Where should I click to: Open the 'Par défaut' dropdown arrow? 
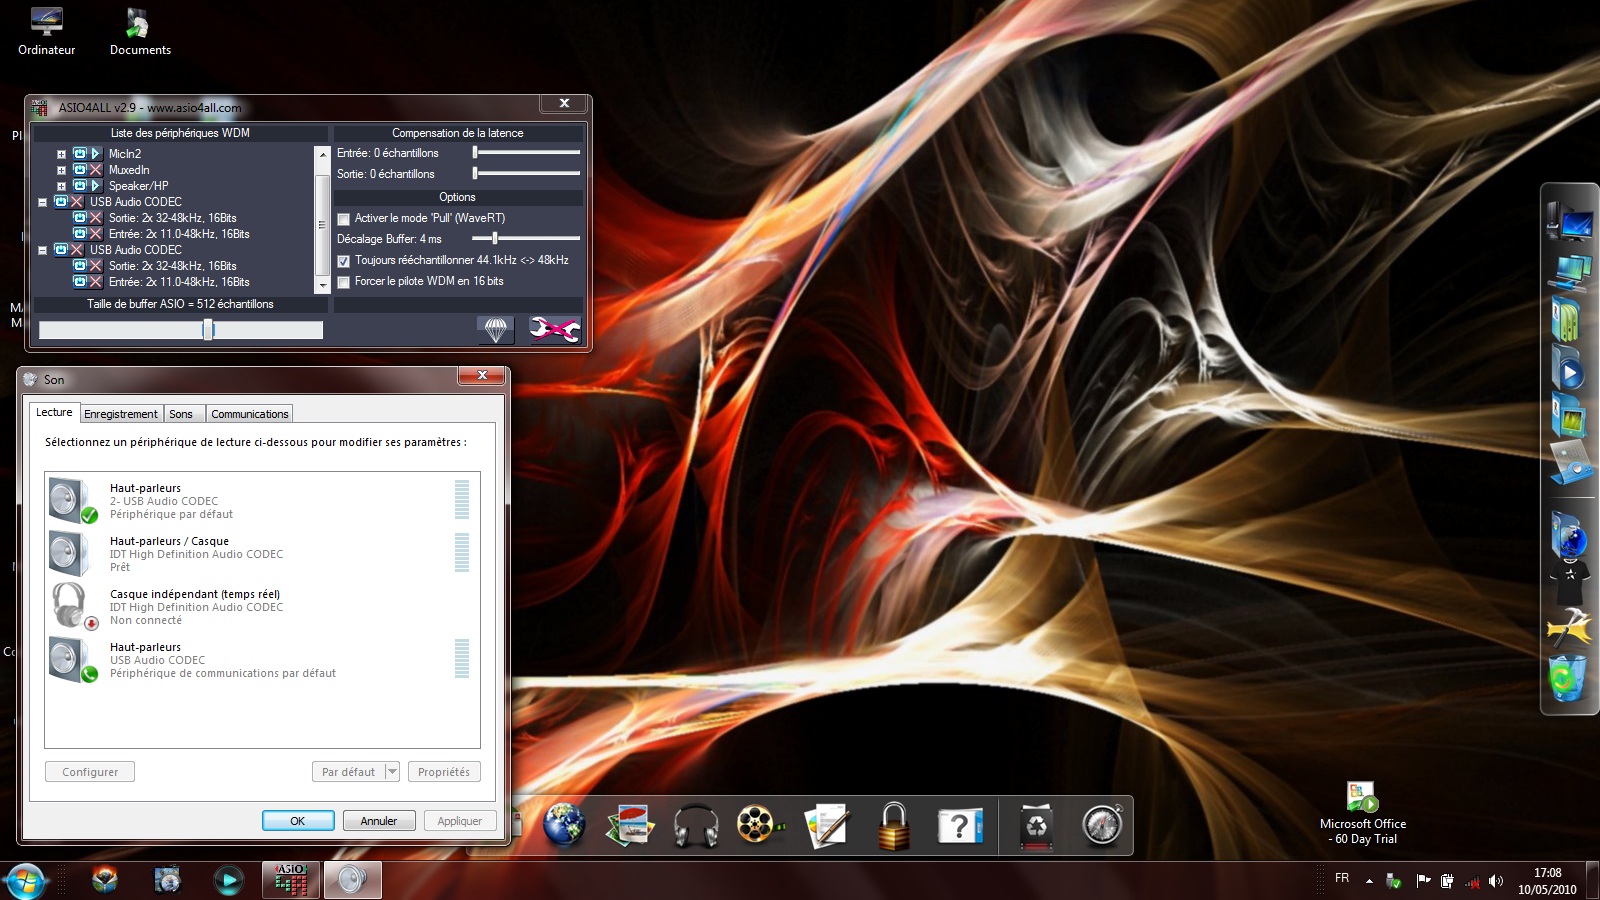point(392,772)
